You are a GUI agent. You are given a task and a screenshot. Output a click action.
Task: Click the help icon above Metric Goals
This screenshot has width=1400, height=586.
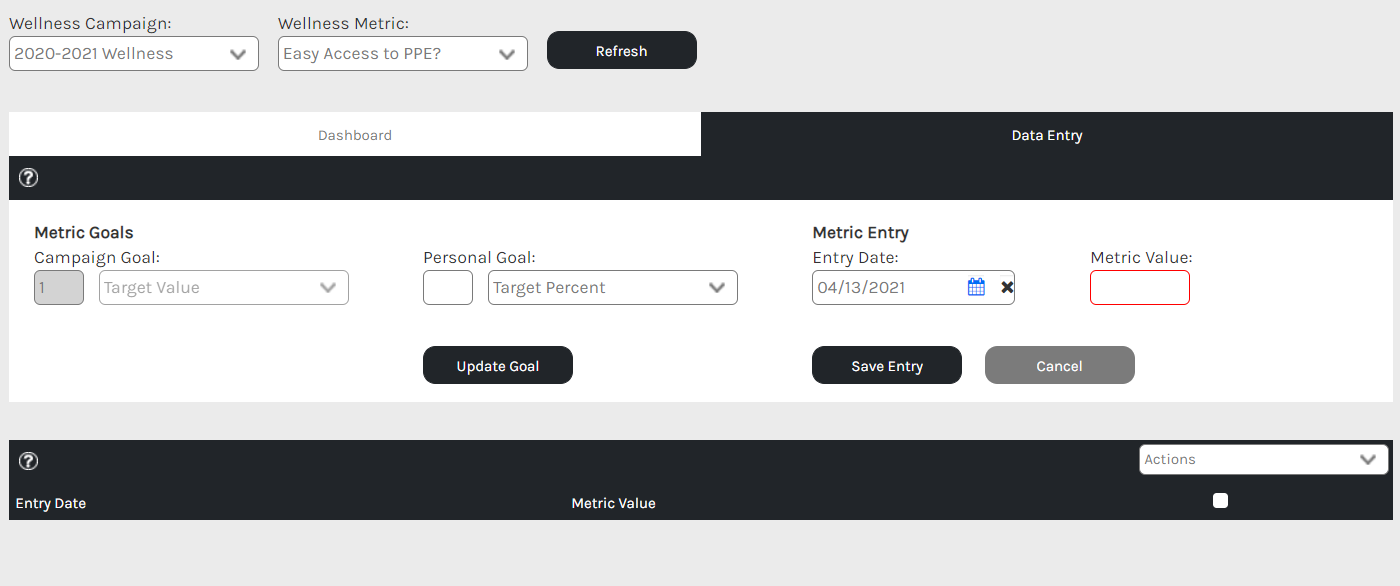(x=29, y=178)
